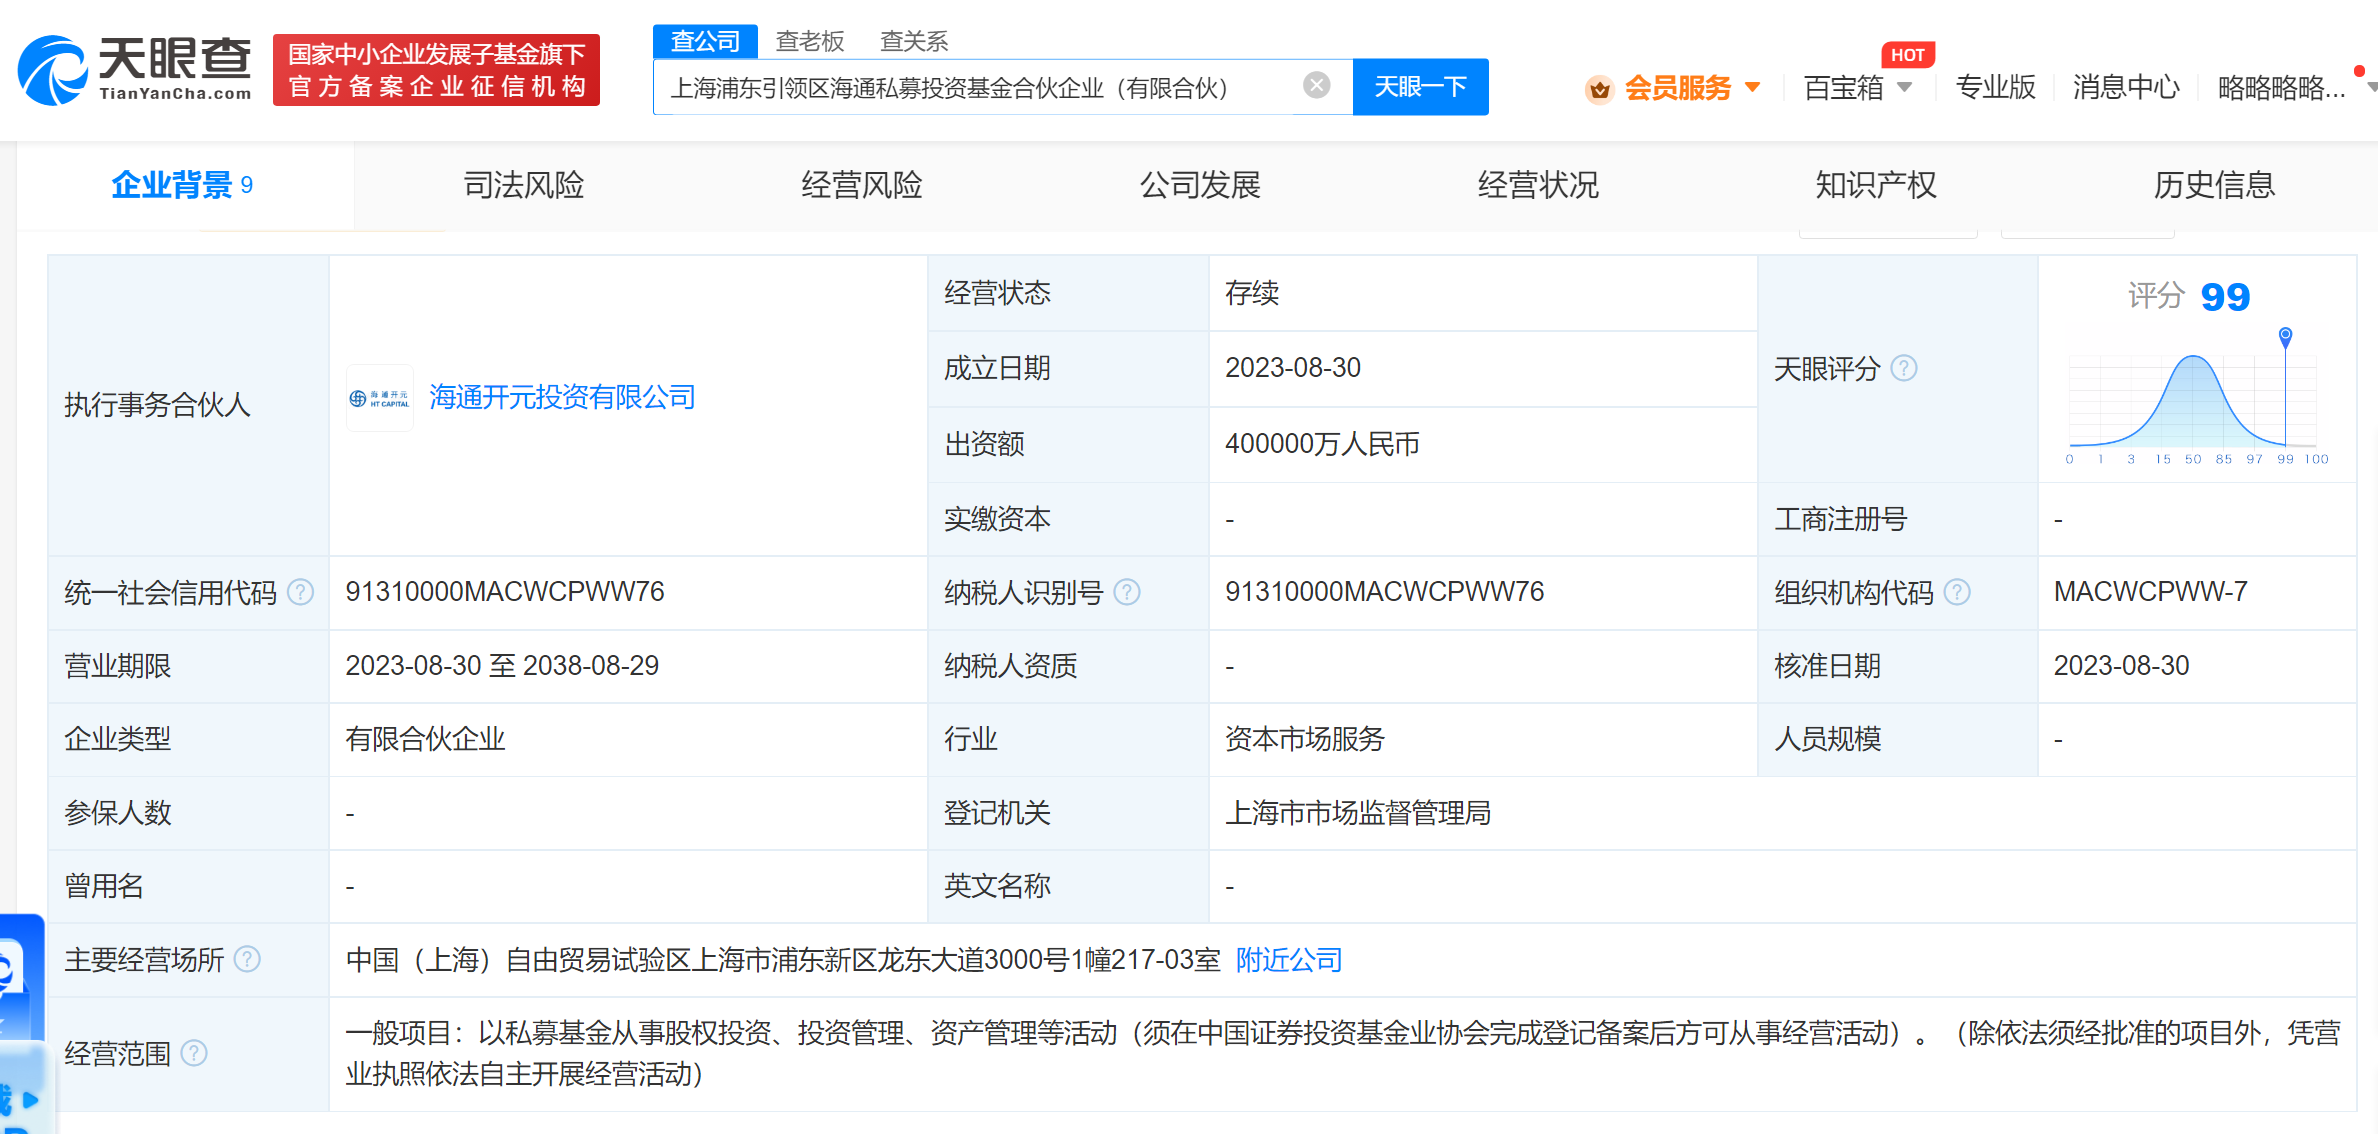Click the 纳税人识别号 value 91310000MACWCPWW76
The width and height of the screenshot is (2378, 1134).
[x=1385, y=592]
